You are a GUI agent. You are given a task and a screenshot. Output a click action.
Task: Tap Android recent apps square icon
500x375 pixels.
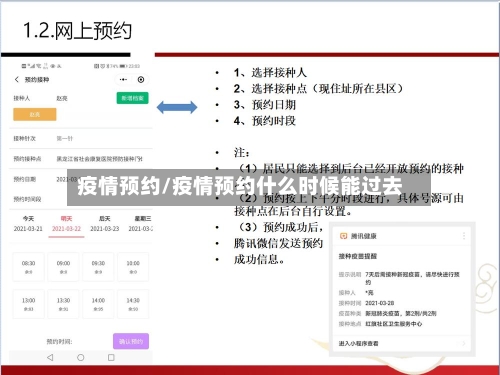click(111, 357)
